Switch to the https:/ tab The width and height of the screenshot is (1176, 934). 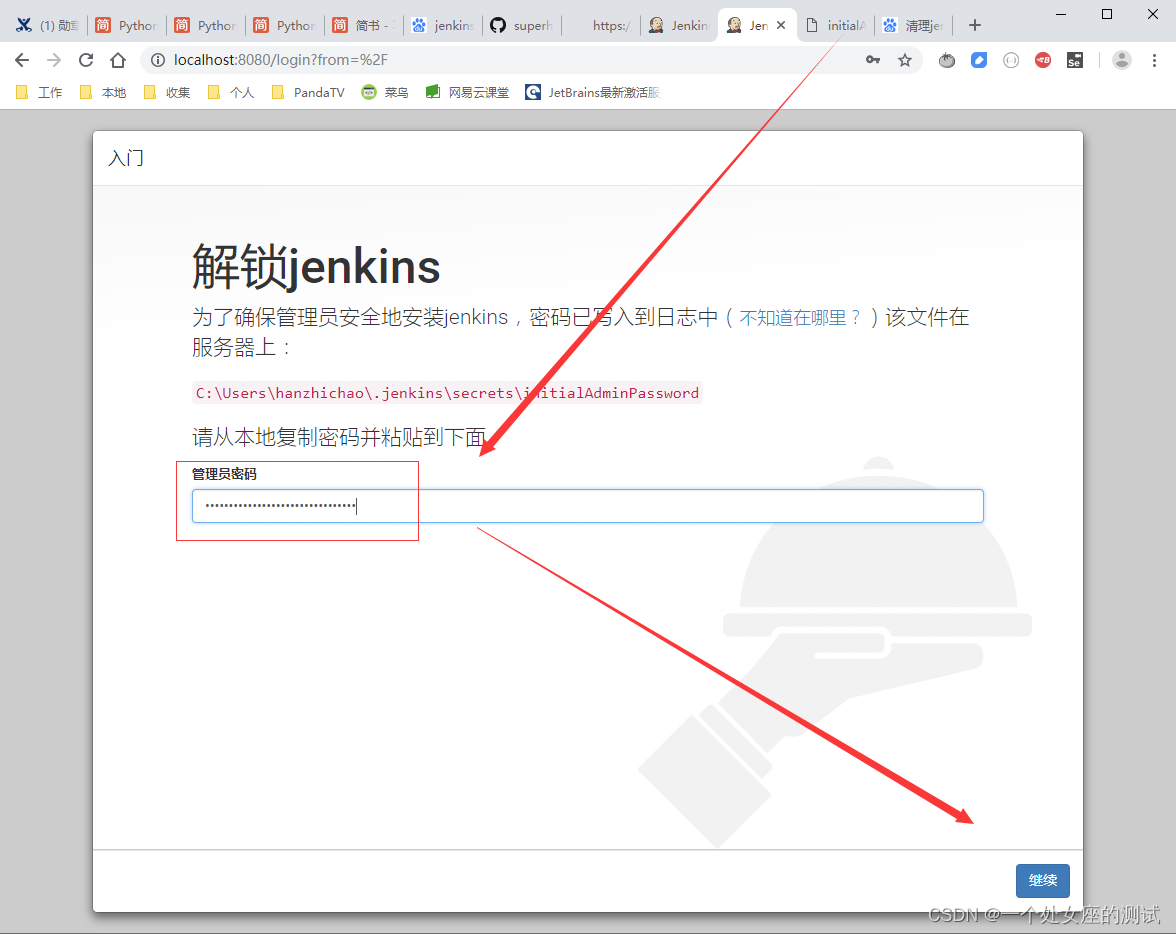pos(602,26)
